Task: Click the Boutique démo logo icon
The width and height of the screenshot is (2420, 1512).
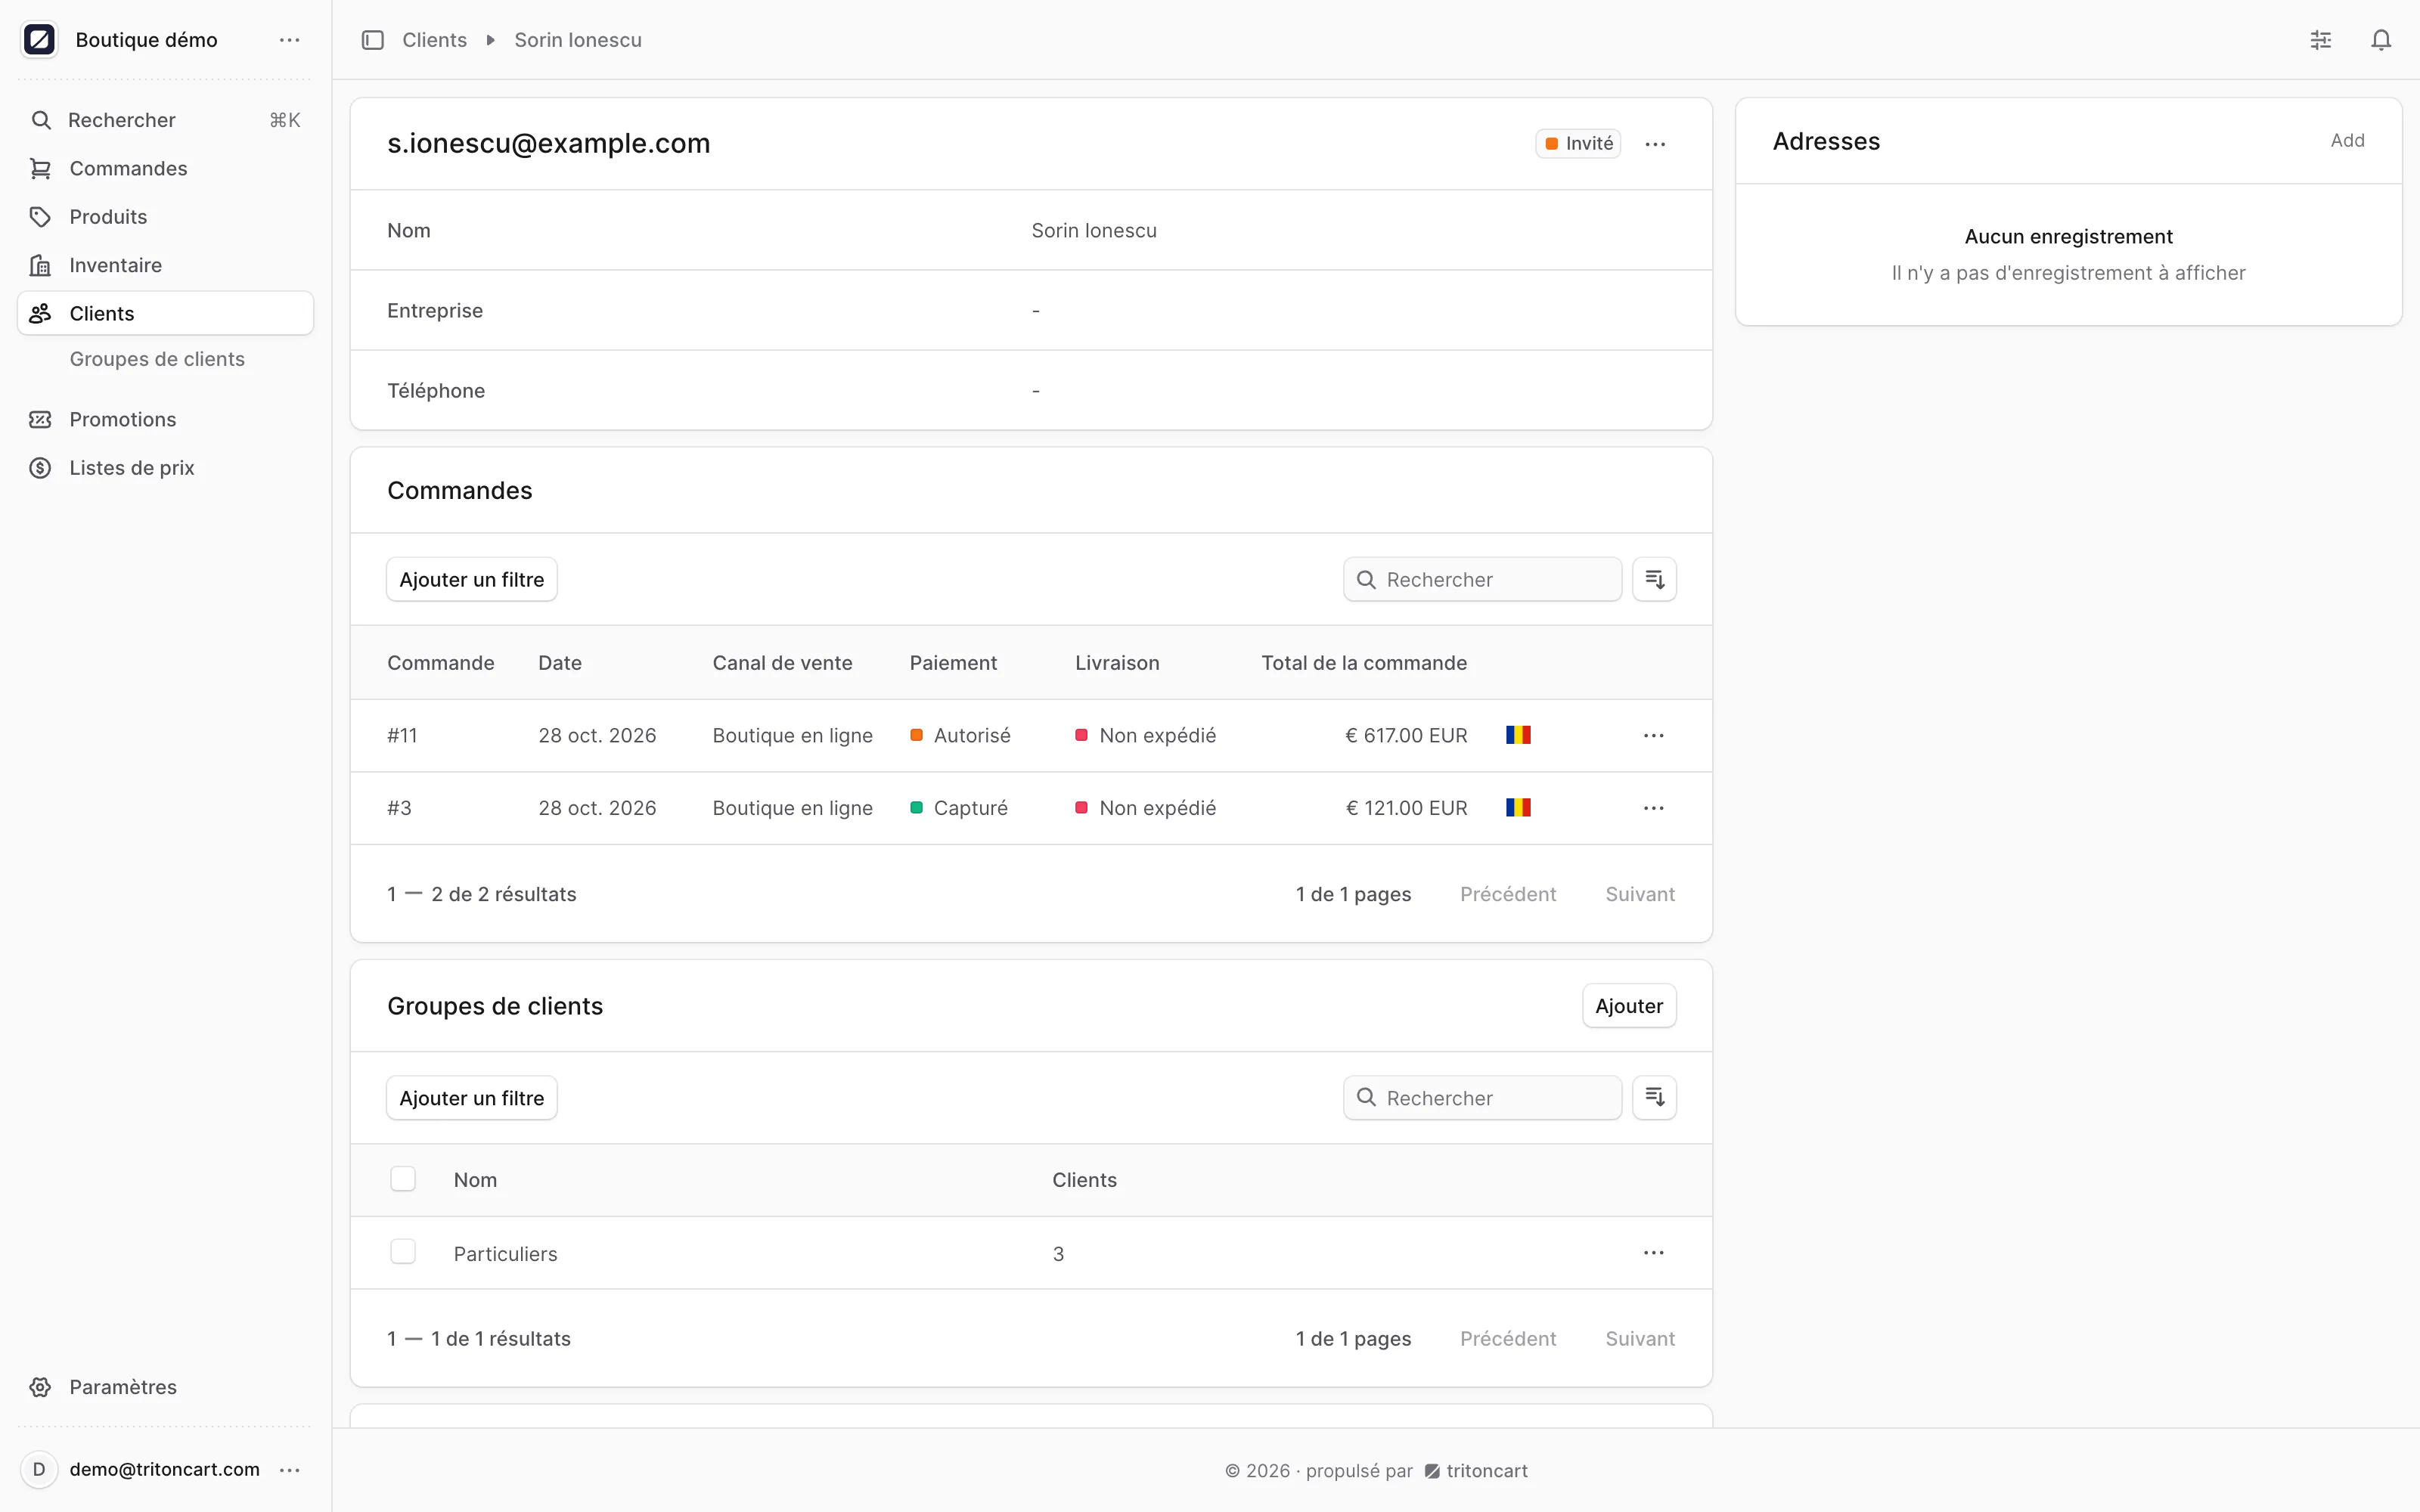Action: 39,40
